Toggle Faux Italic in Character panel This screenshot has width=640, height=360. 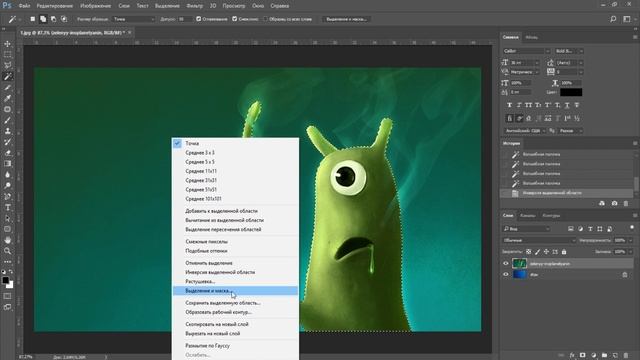(x=519, y=105)
